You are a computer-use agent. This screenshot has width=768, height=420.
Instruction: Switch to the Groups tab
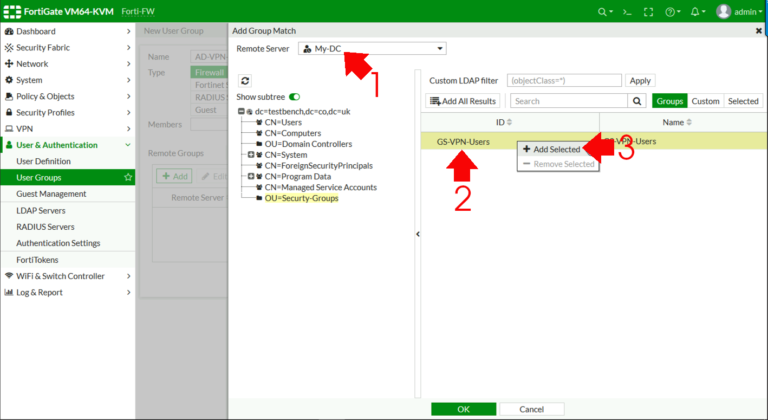point(670,101)
